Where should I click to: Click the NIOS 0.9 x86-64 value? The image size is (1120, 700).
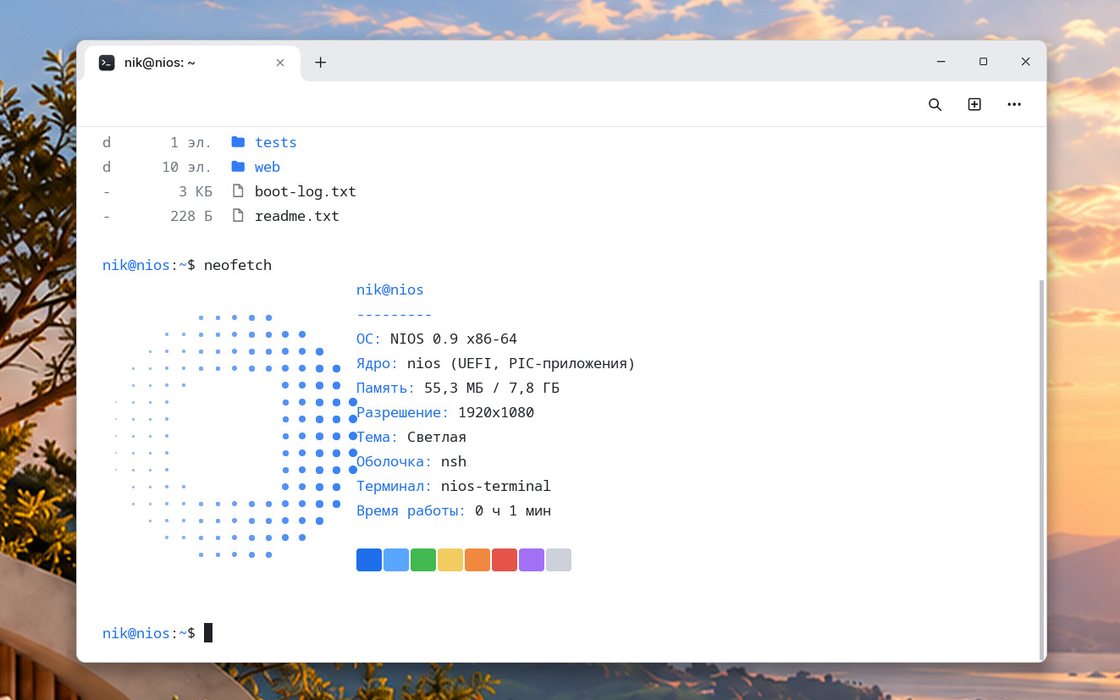click(454, 339)
